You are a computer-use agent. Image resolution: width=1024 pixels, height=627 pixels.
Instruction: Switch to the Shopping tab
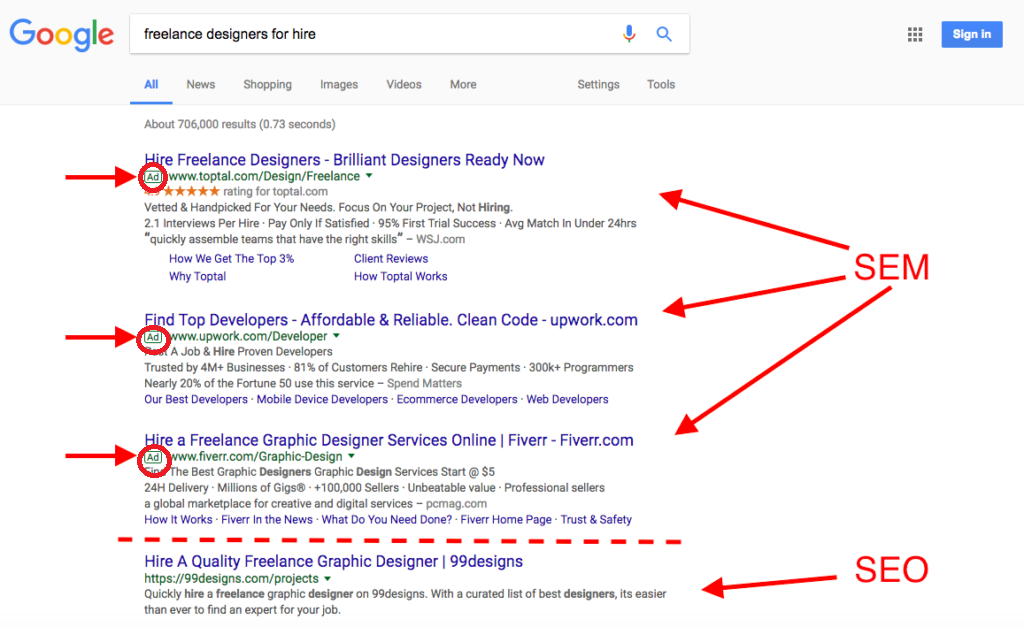coord(267,84)
